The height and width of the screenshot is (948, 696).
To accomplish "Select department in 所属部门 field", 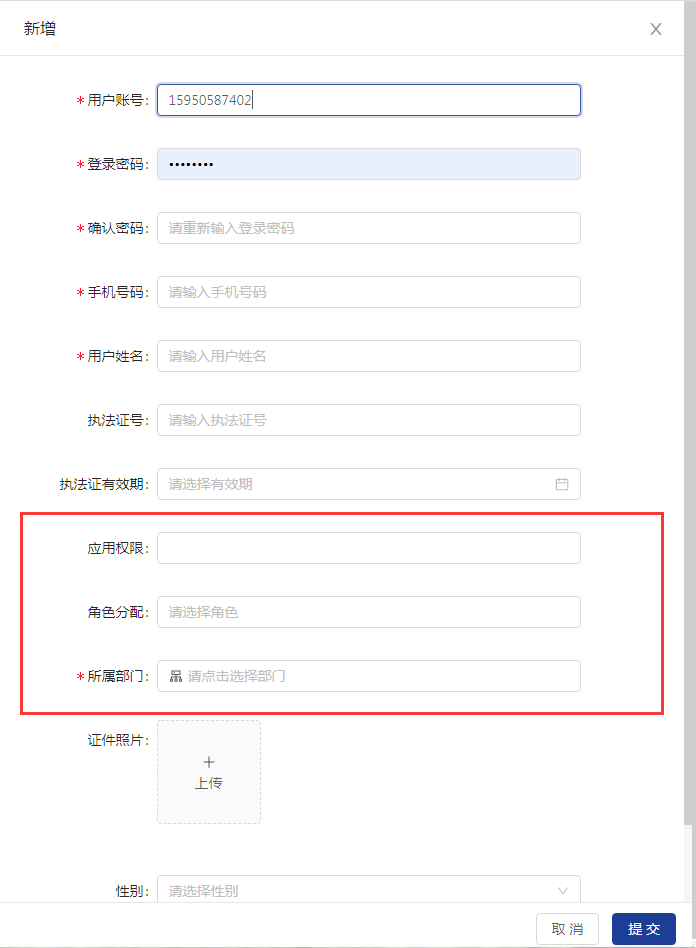I will (380, 676).
